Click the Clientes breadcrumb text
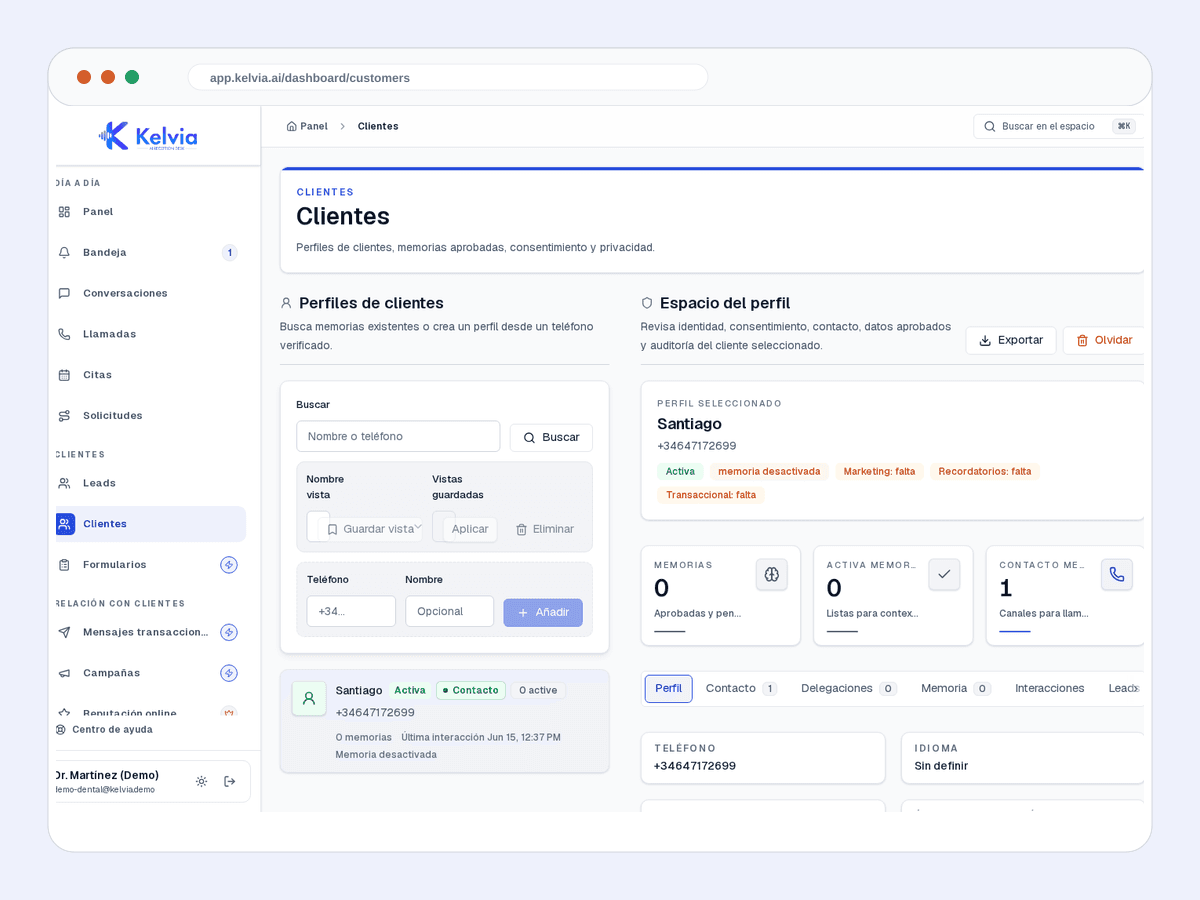This screenshot has width=1200, height=900. (x=378, y=126)
